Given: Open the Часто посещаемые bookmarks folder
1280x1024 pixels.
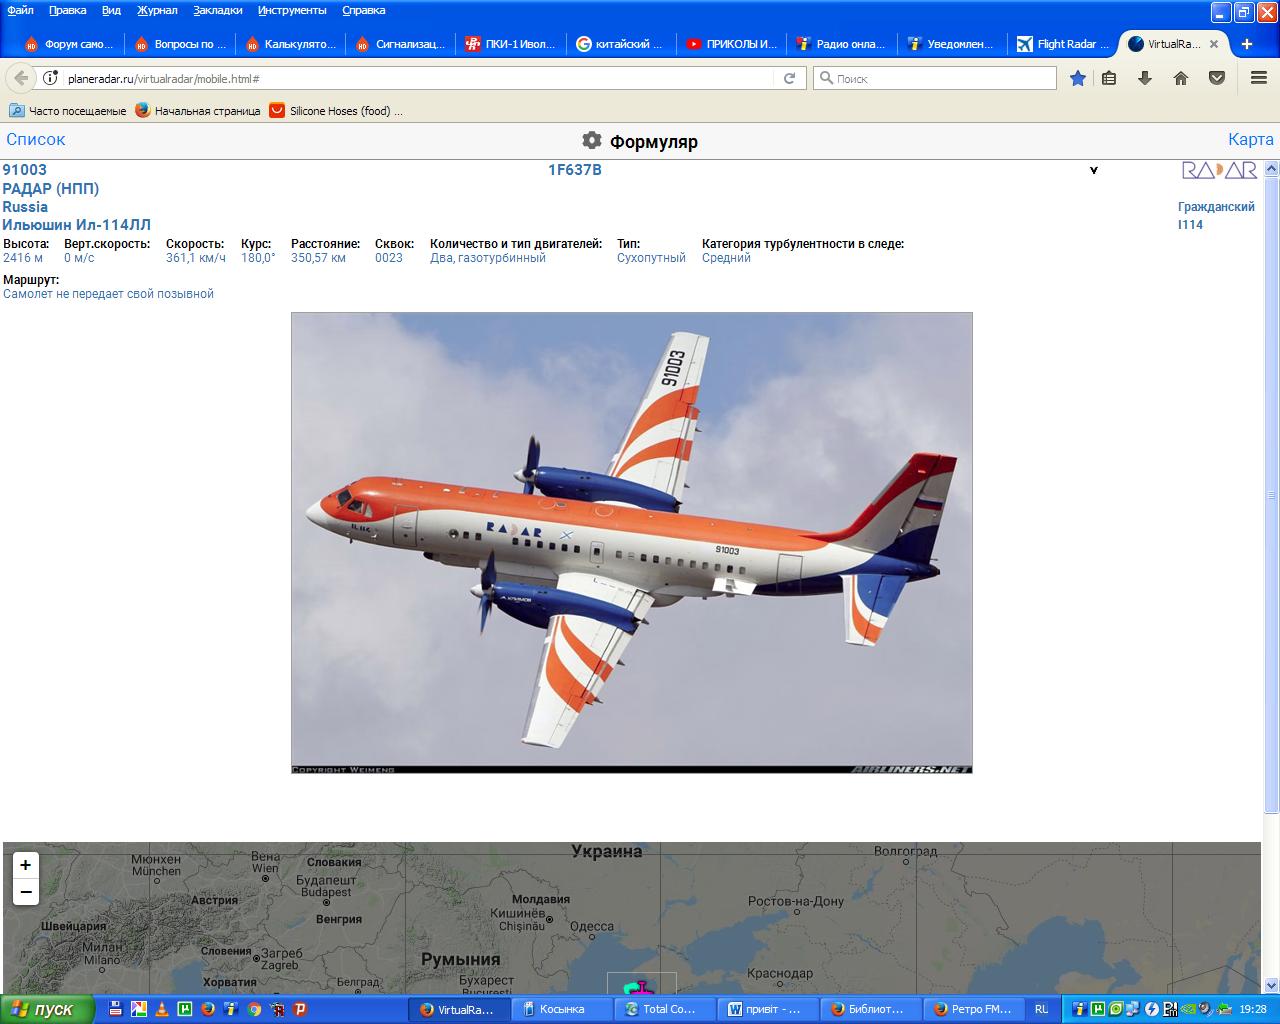Looking at the screenshot, I should pyautogui.click(x=68, y=111).
